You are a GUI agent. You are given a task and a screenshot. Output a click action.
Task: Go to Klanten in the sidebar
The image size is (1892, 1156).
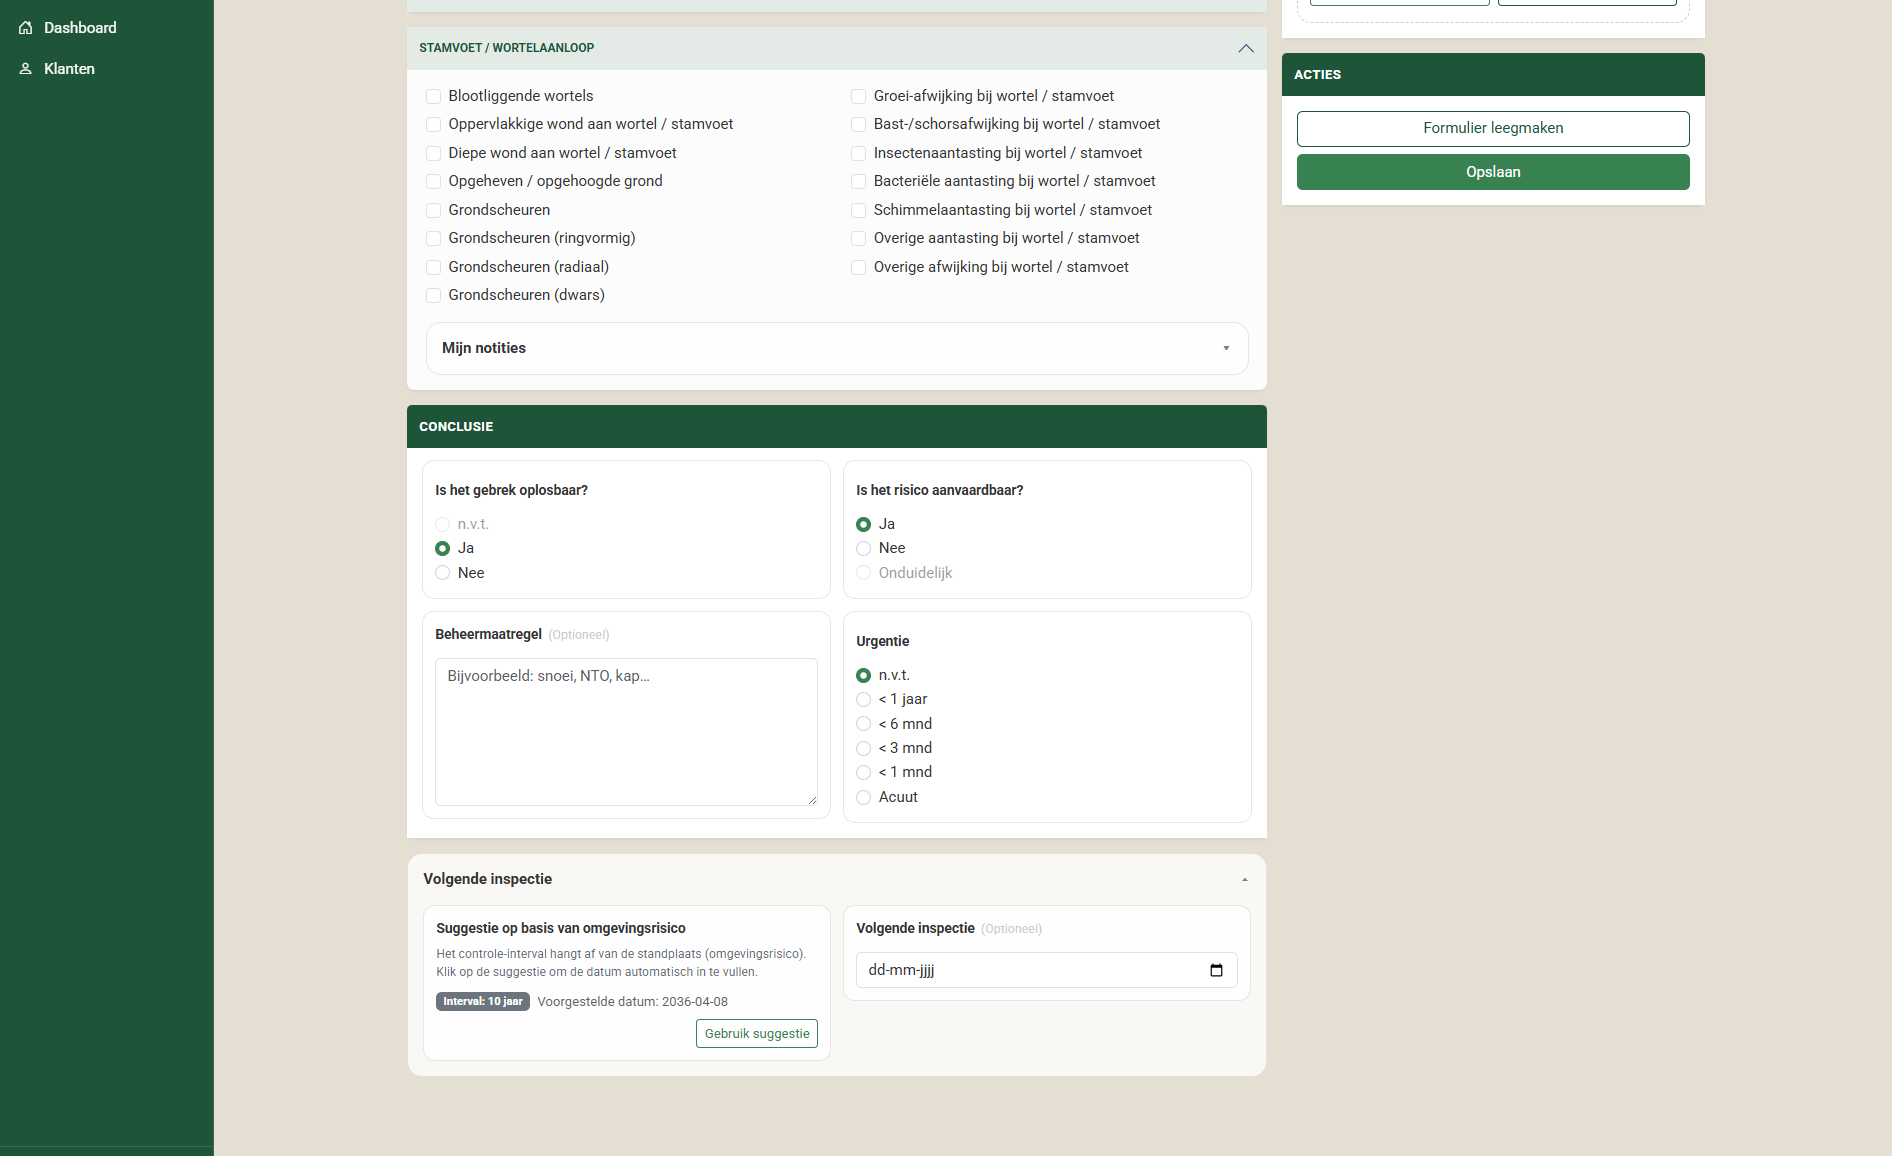(69, 69)
